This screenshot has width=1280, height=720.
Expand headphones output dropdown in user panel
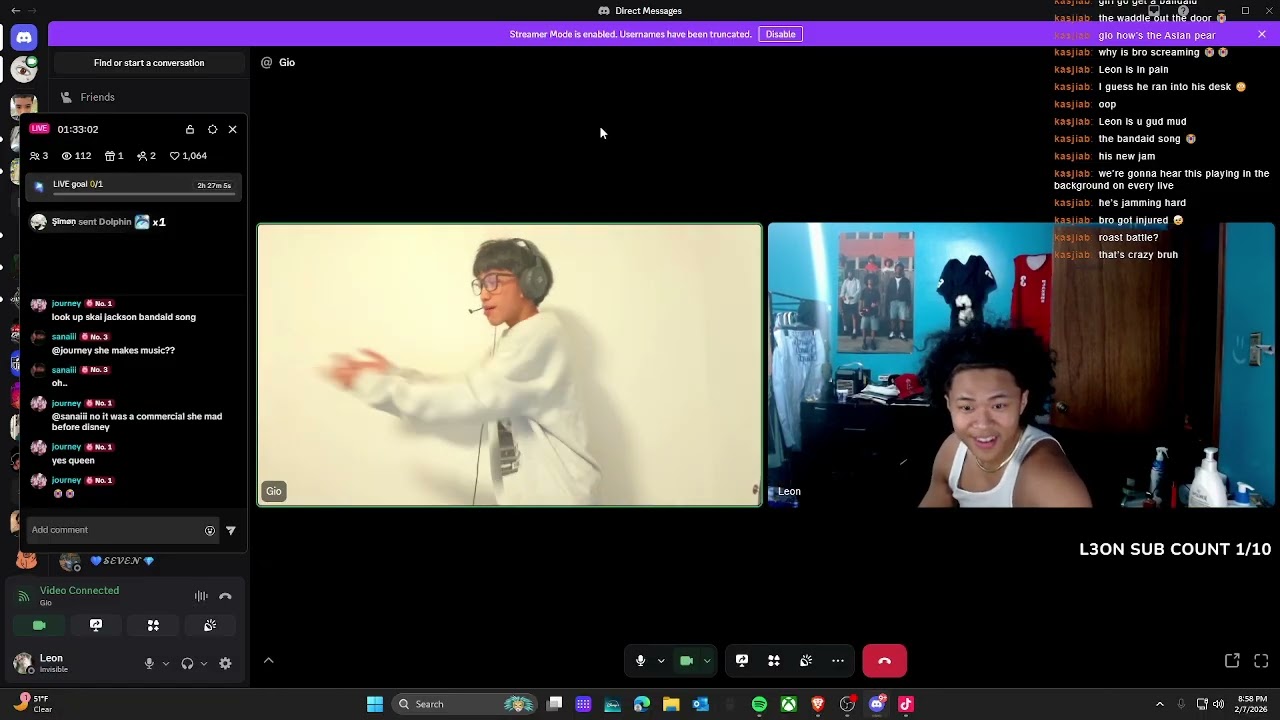tap(204, 664)
